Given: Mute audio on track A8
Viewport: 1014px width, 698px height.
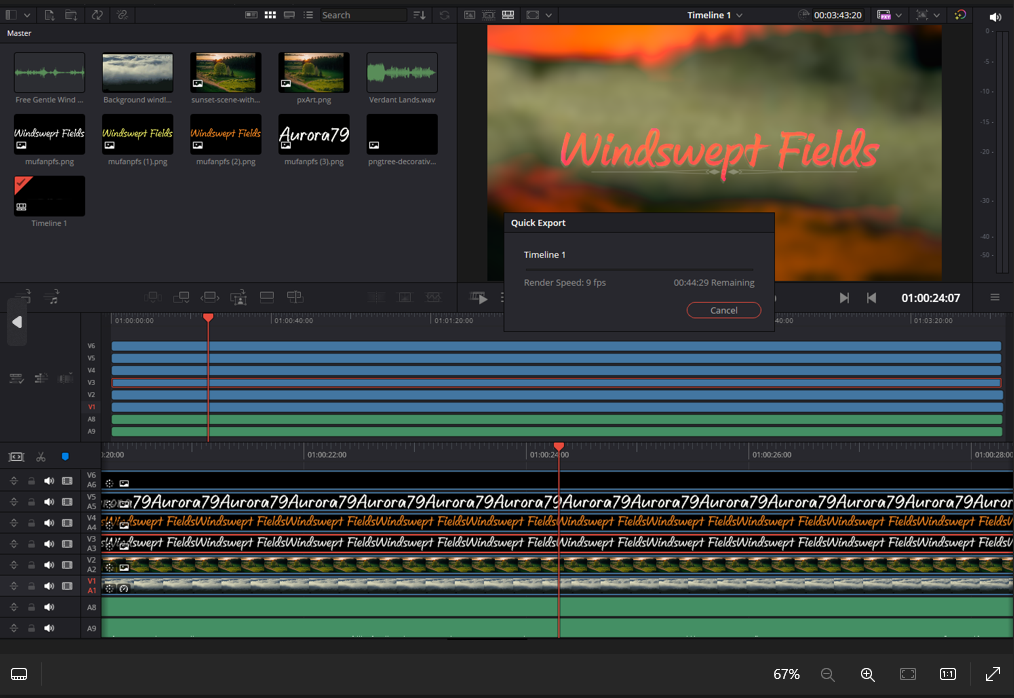Looking at the screenshot, I should (49, 607).
